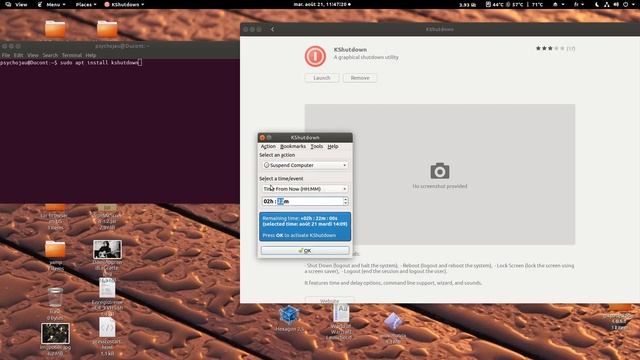Open the View menu in the Terminal window
This screenshot has width=640, height=360.
(x=33, y=55)
